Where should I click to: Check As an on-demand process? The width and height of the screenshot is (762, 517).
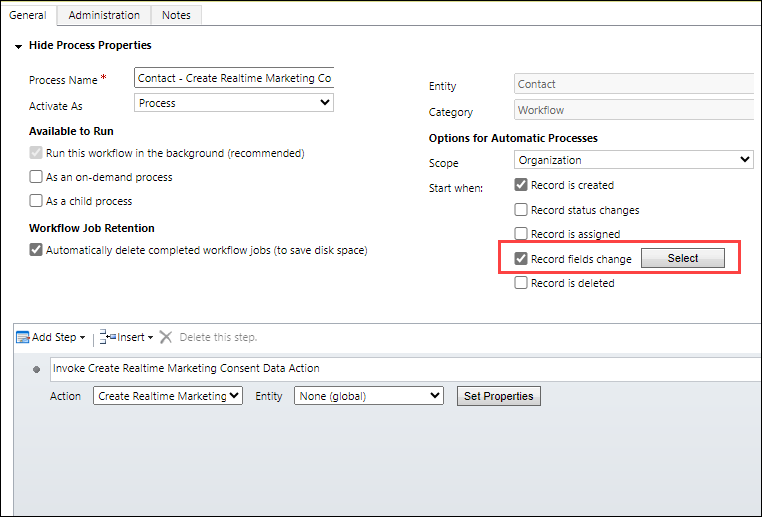pyautogui.click(x=36, y=177)
